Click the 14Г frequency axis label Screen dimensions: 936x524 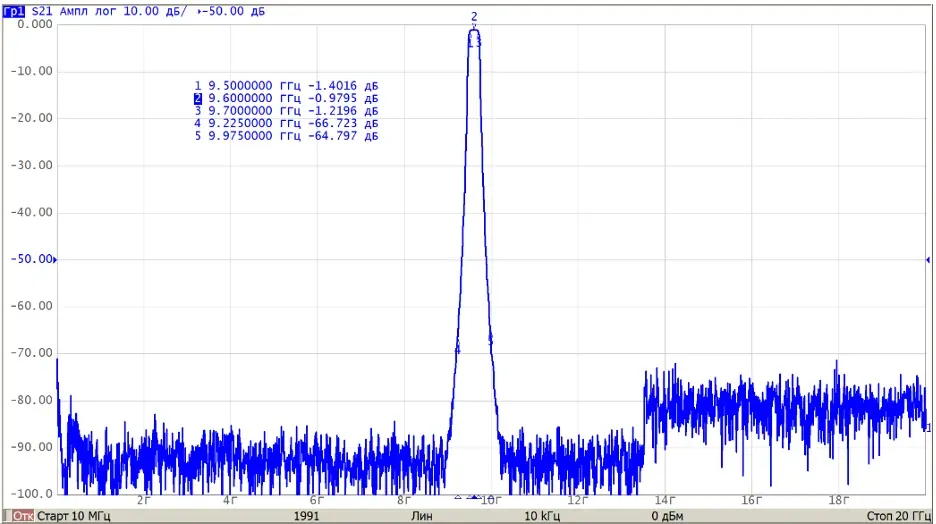pos(664,500)
